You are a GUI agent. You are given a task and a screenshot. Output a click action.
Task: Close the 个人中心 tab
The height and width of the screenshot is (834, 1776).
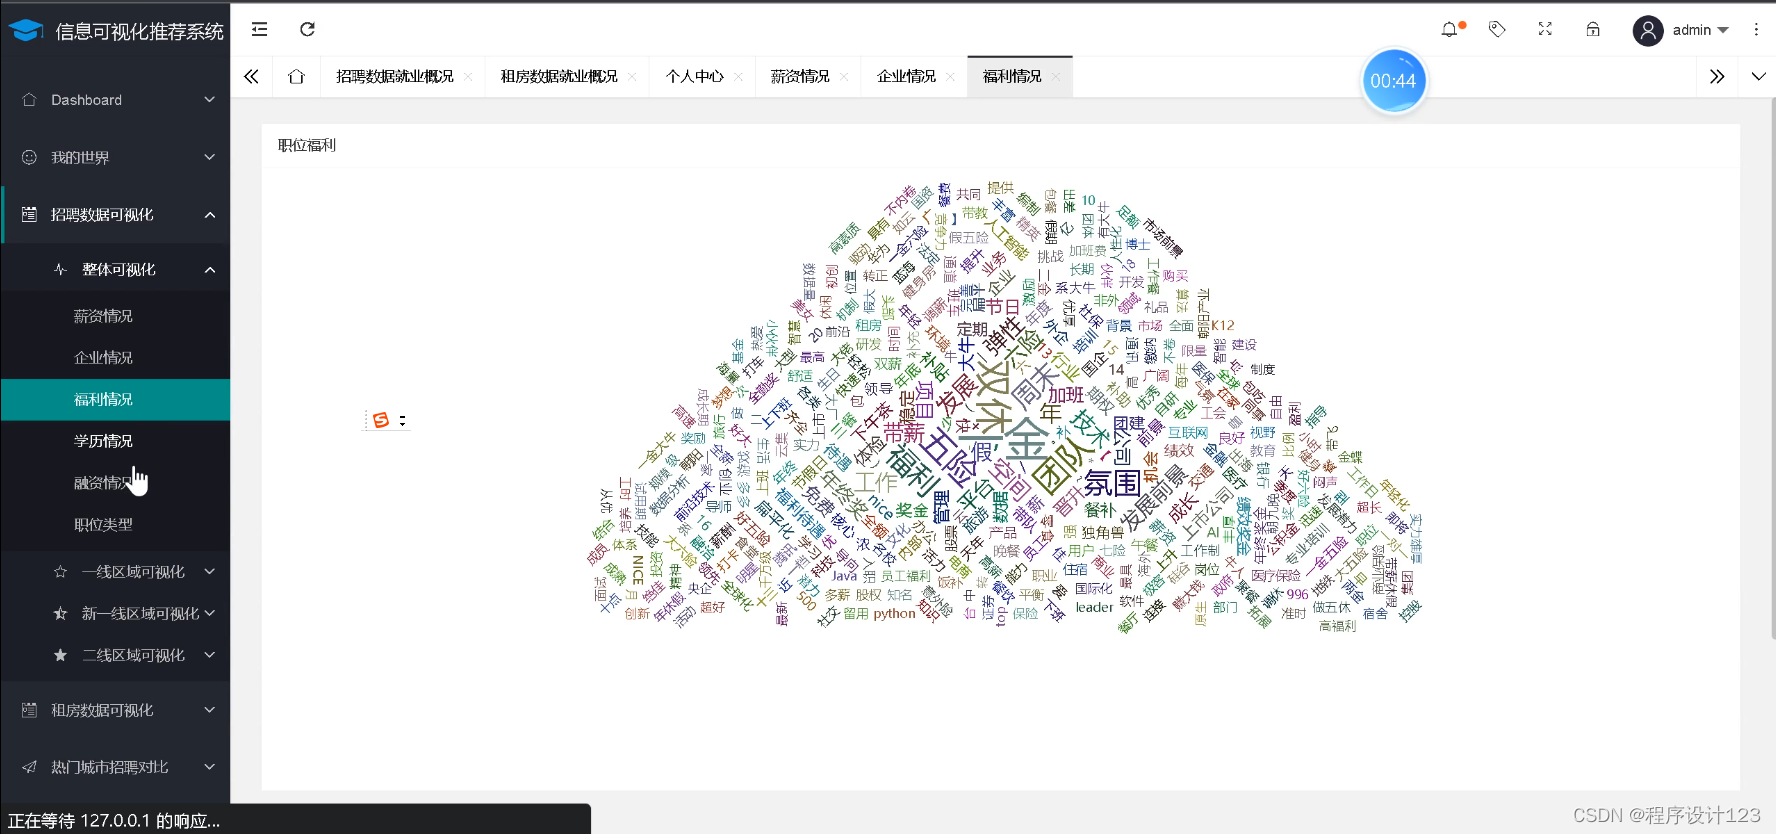coord(738,77)
